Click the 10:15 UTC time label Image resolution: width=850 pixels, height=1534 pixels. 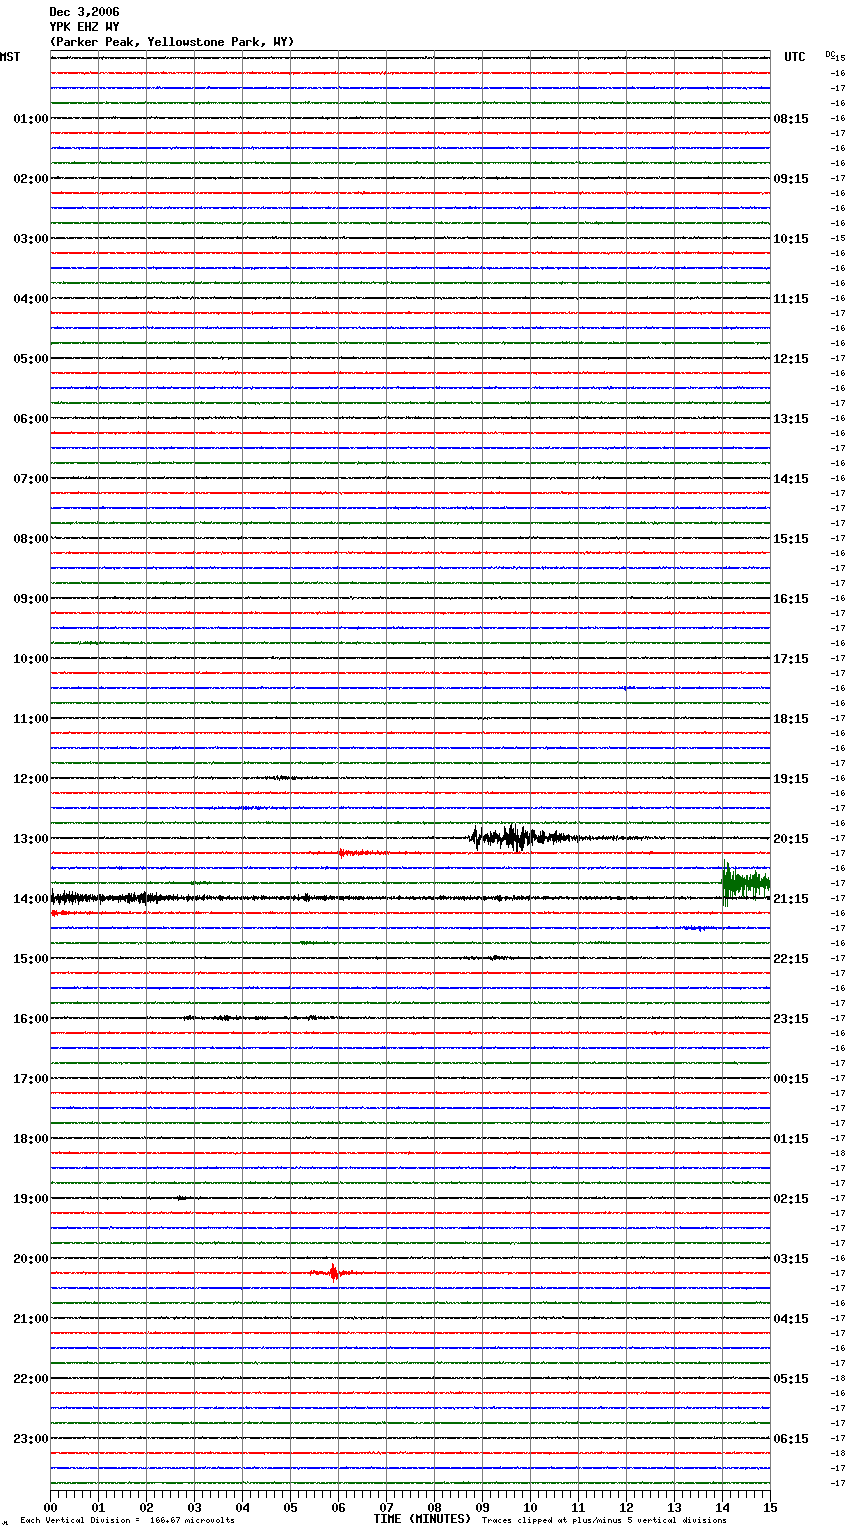tap(791, 239)
